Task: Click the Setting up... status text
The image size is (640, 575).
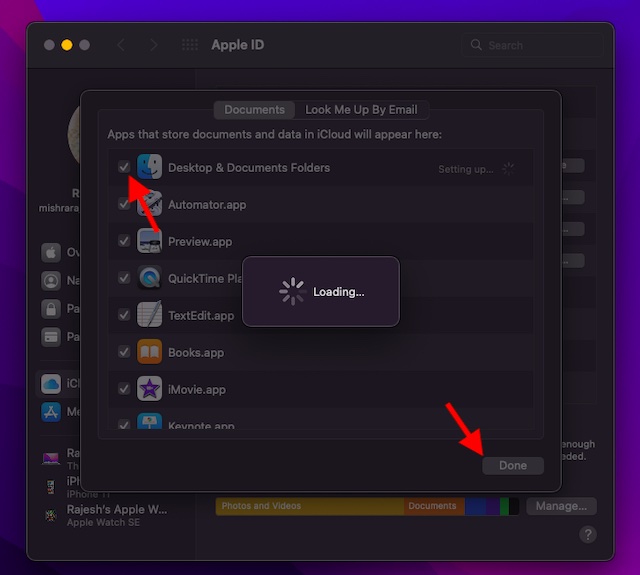Action: point(466,169)
